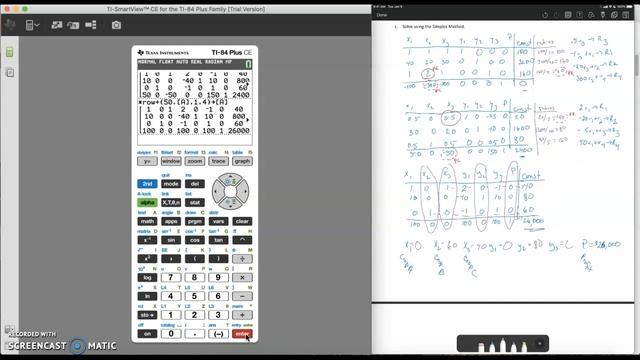Click the number 8 key
Viewport: 640px width, 360px height.
(195, 278)
